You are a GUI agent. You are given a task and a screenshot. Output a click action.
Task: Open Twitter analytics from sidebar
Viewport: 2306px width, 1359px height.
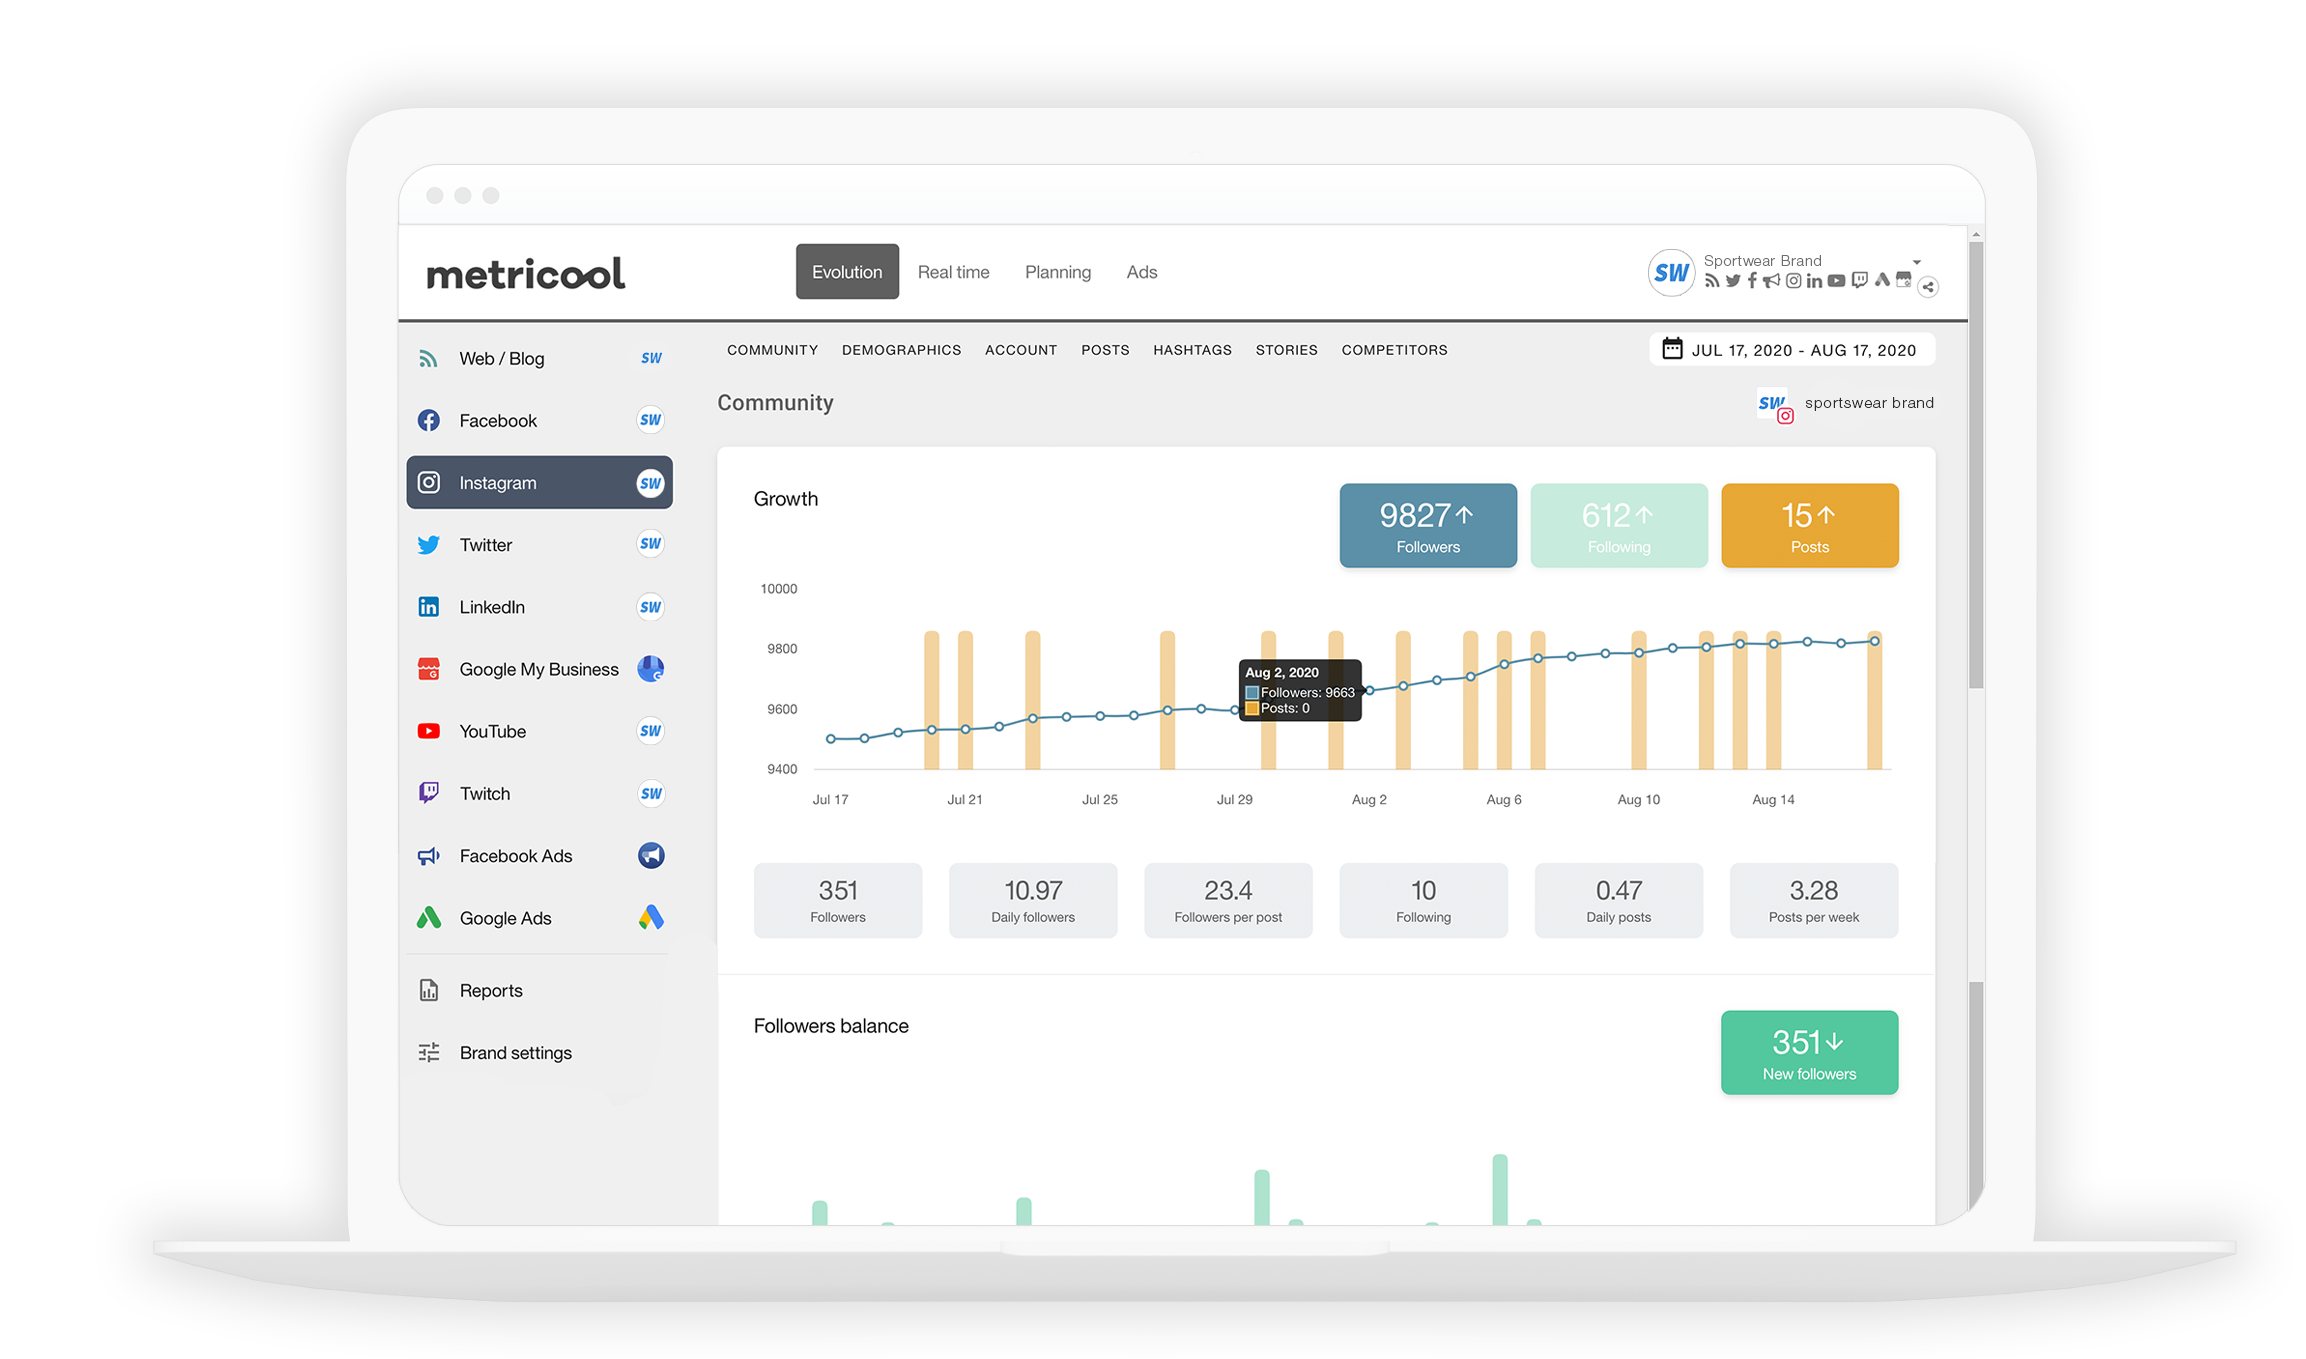click(x=428, y=545)
